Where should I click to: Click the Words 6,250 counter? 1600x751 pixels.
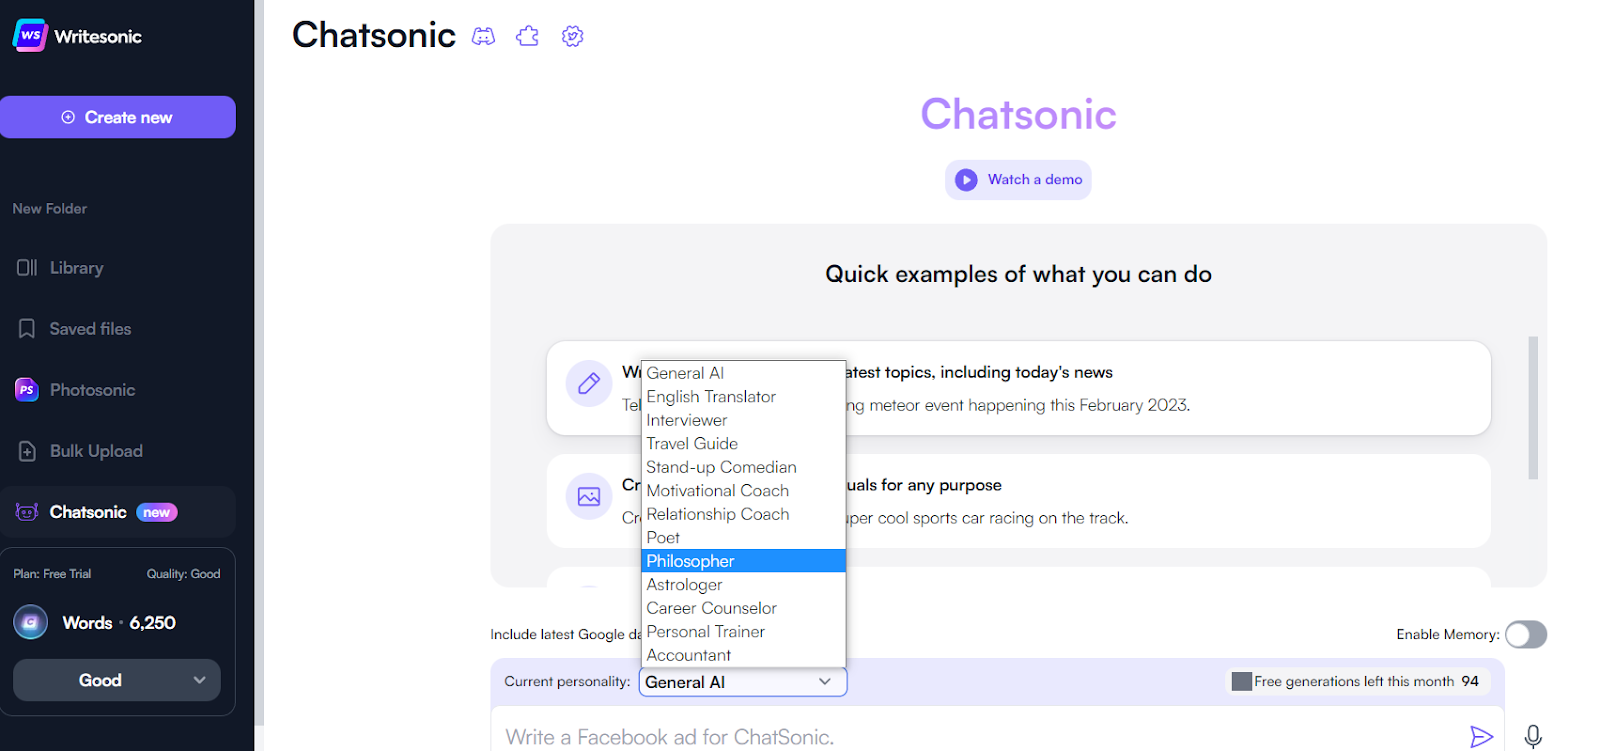119,622
